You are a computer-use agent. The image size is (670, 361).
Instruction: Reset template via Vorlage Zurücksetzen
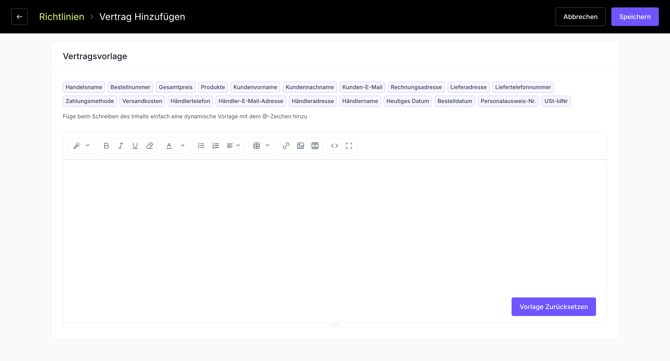pyautogui.click(x=553, y=307)
